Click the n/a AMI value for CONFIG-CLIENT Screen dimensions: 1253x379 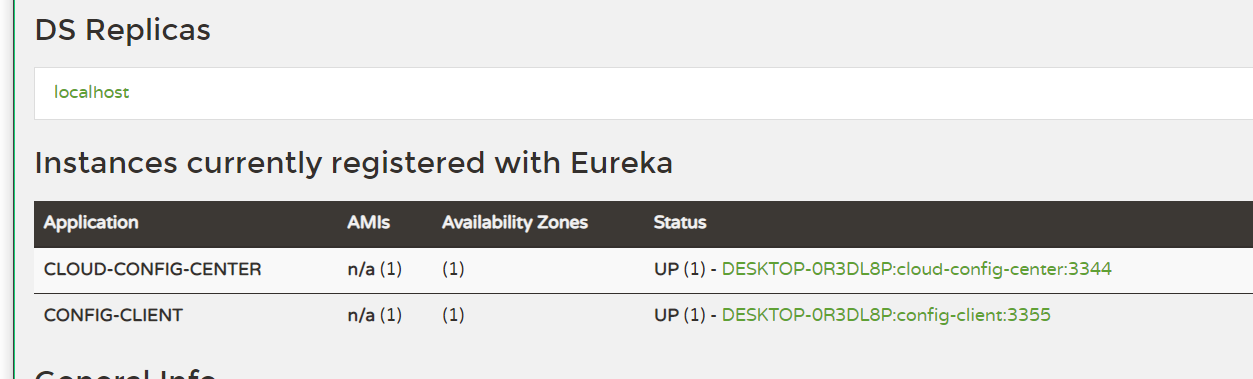tap(361, 315)
